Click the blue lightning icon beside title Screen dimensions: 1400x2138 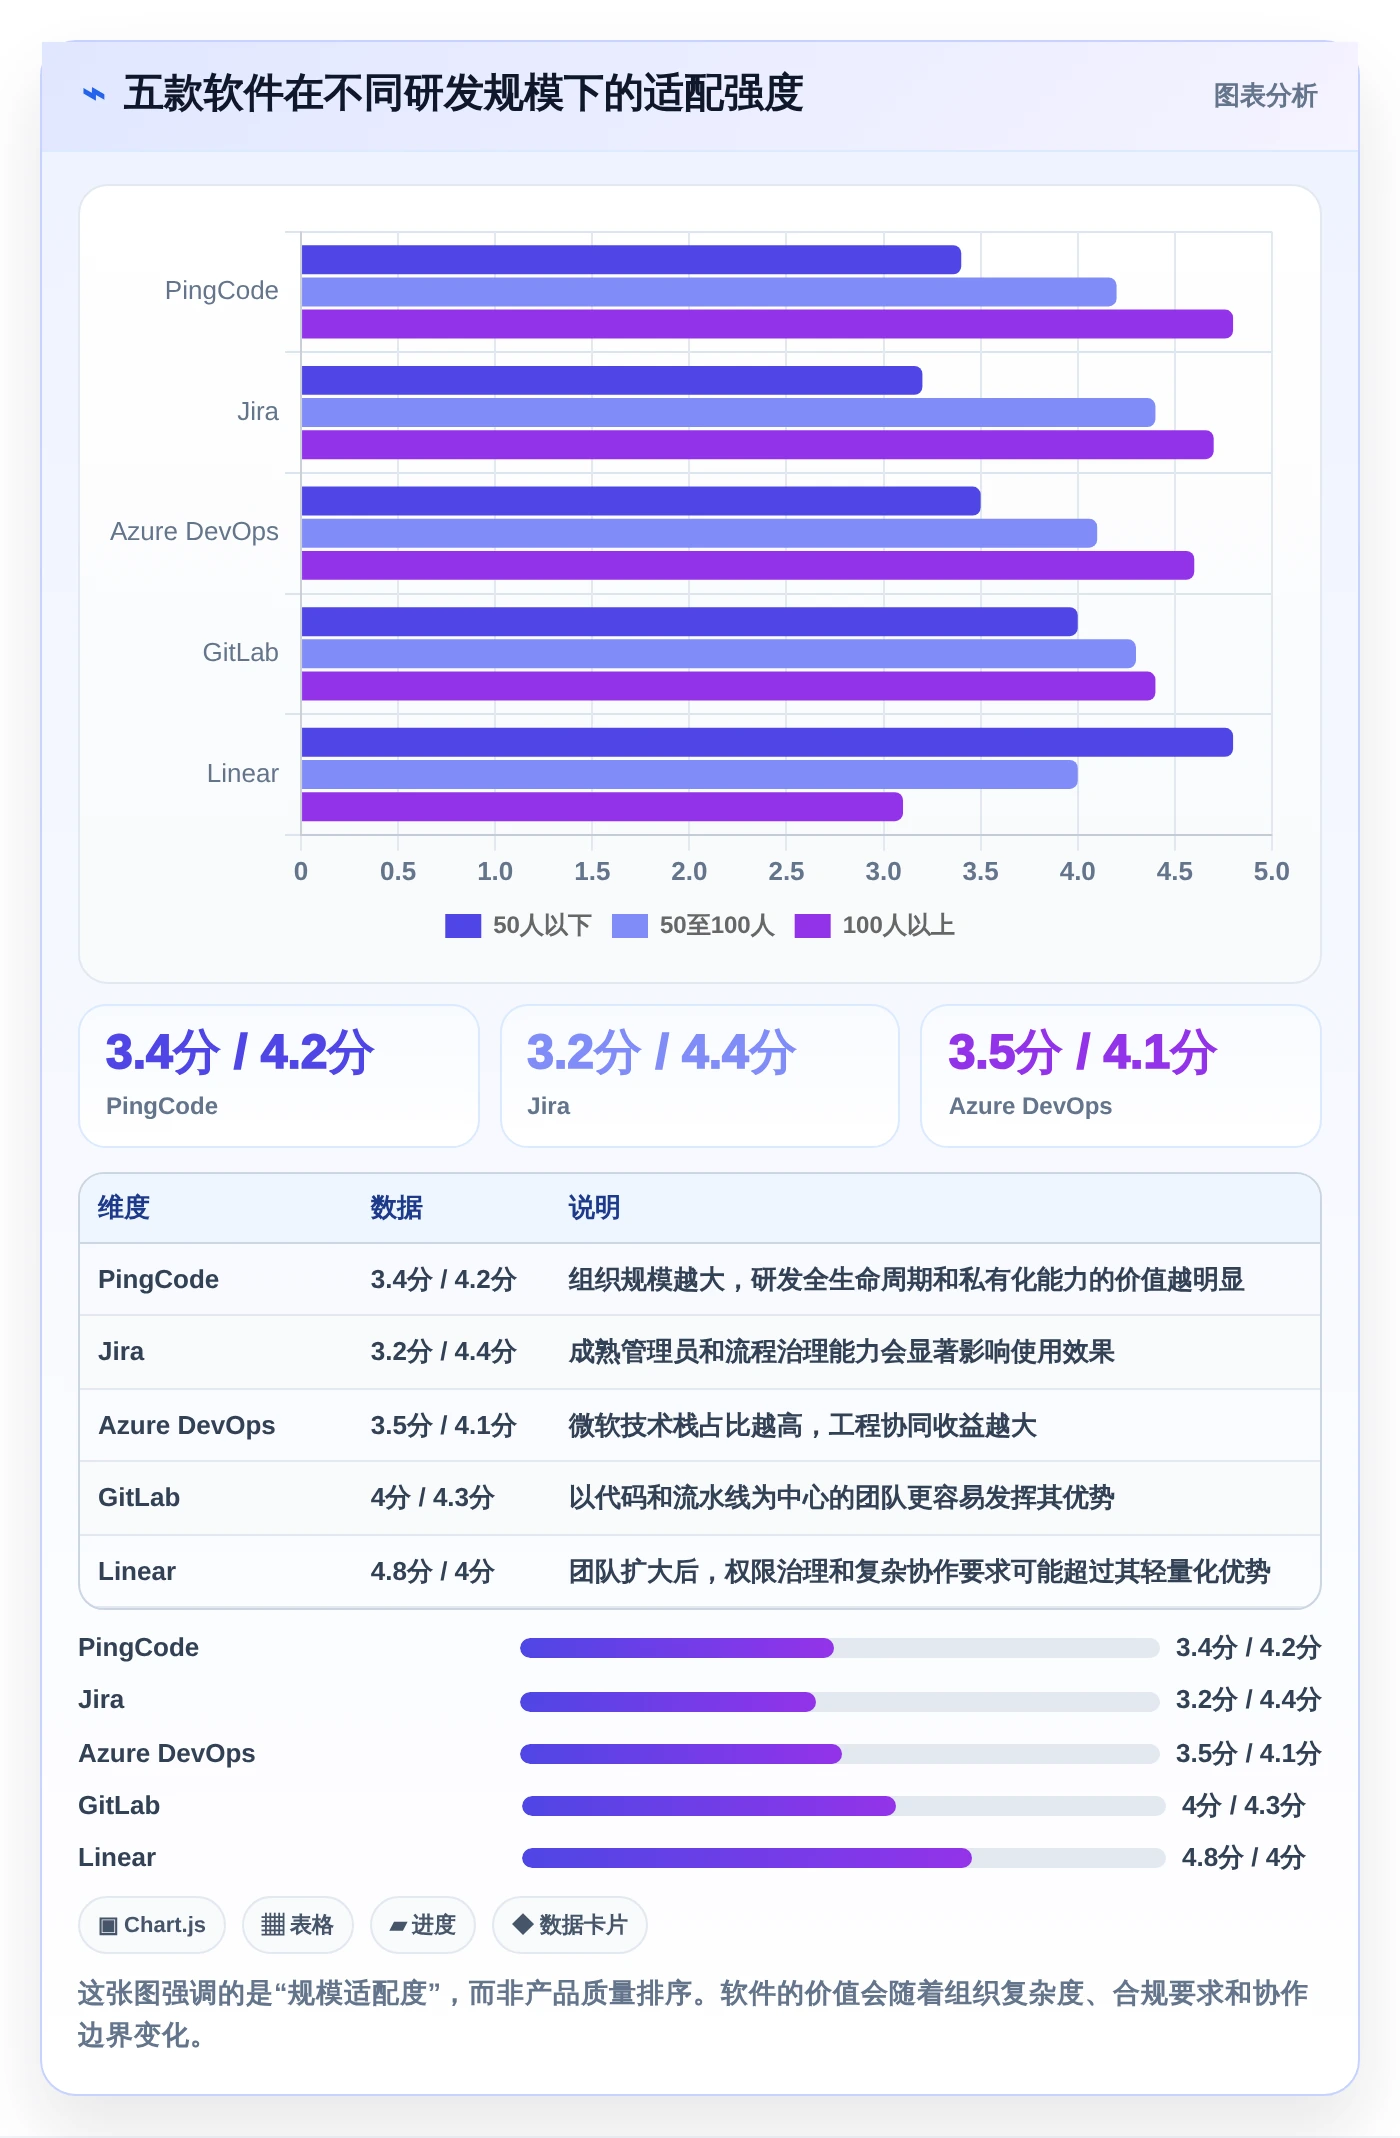pos(94,94)
